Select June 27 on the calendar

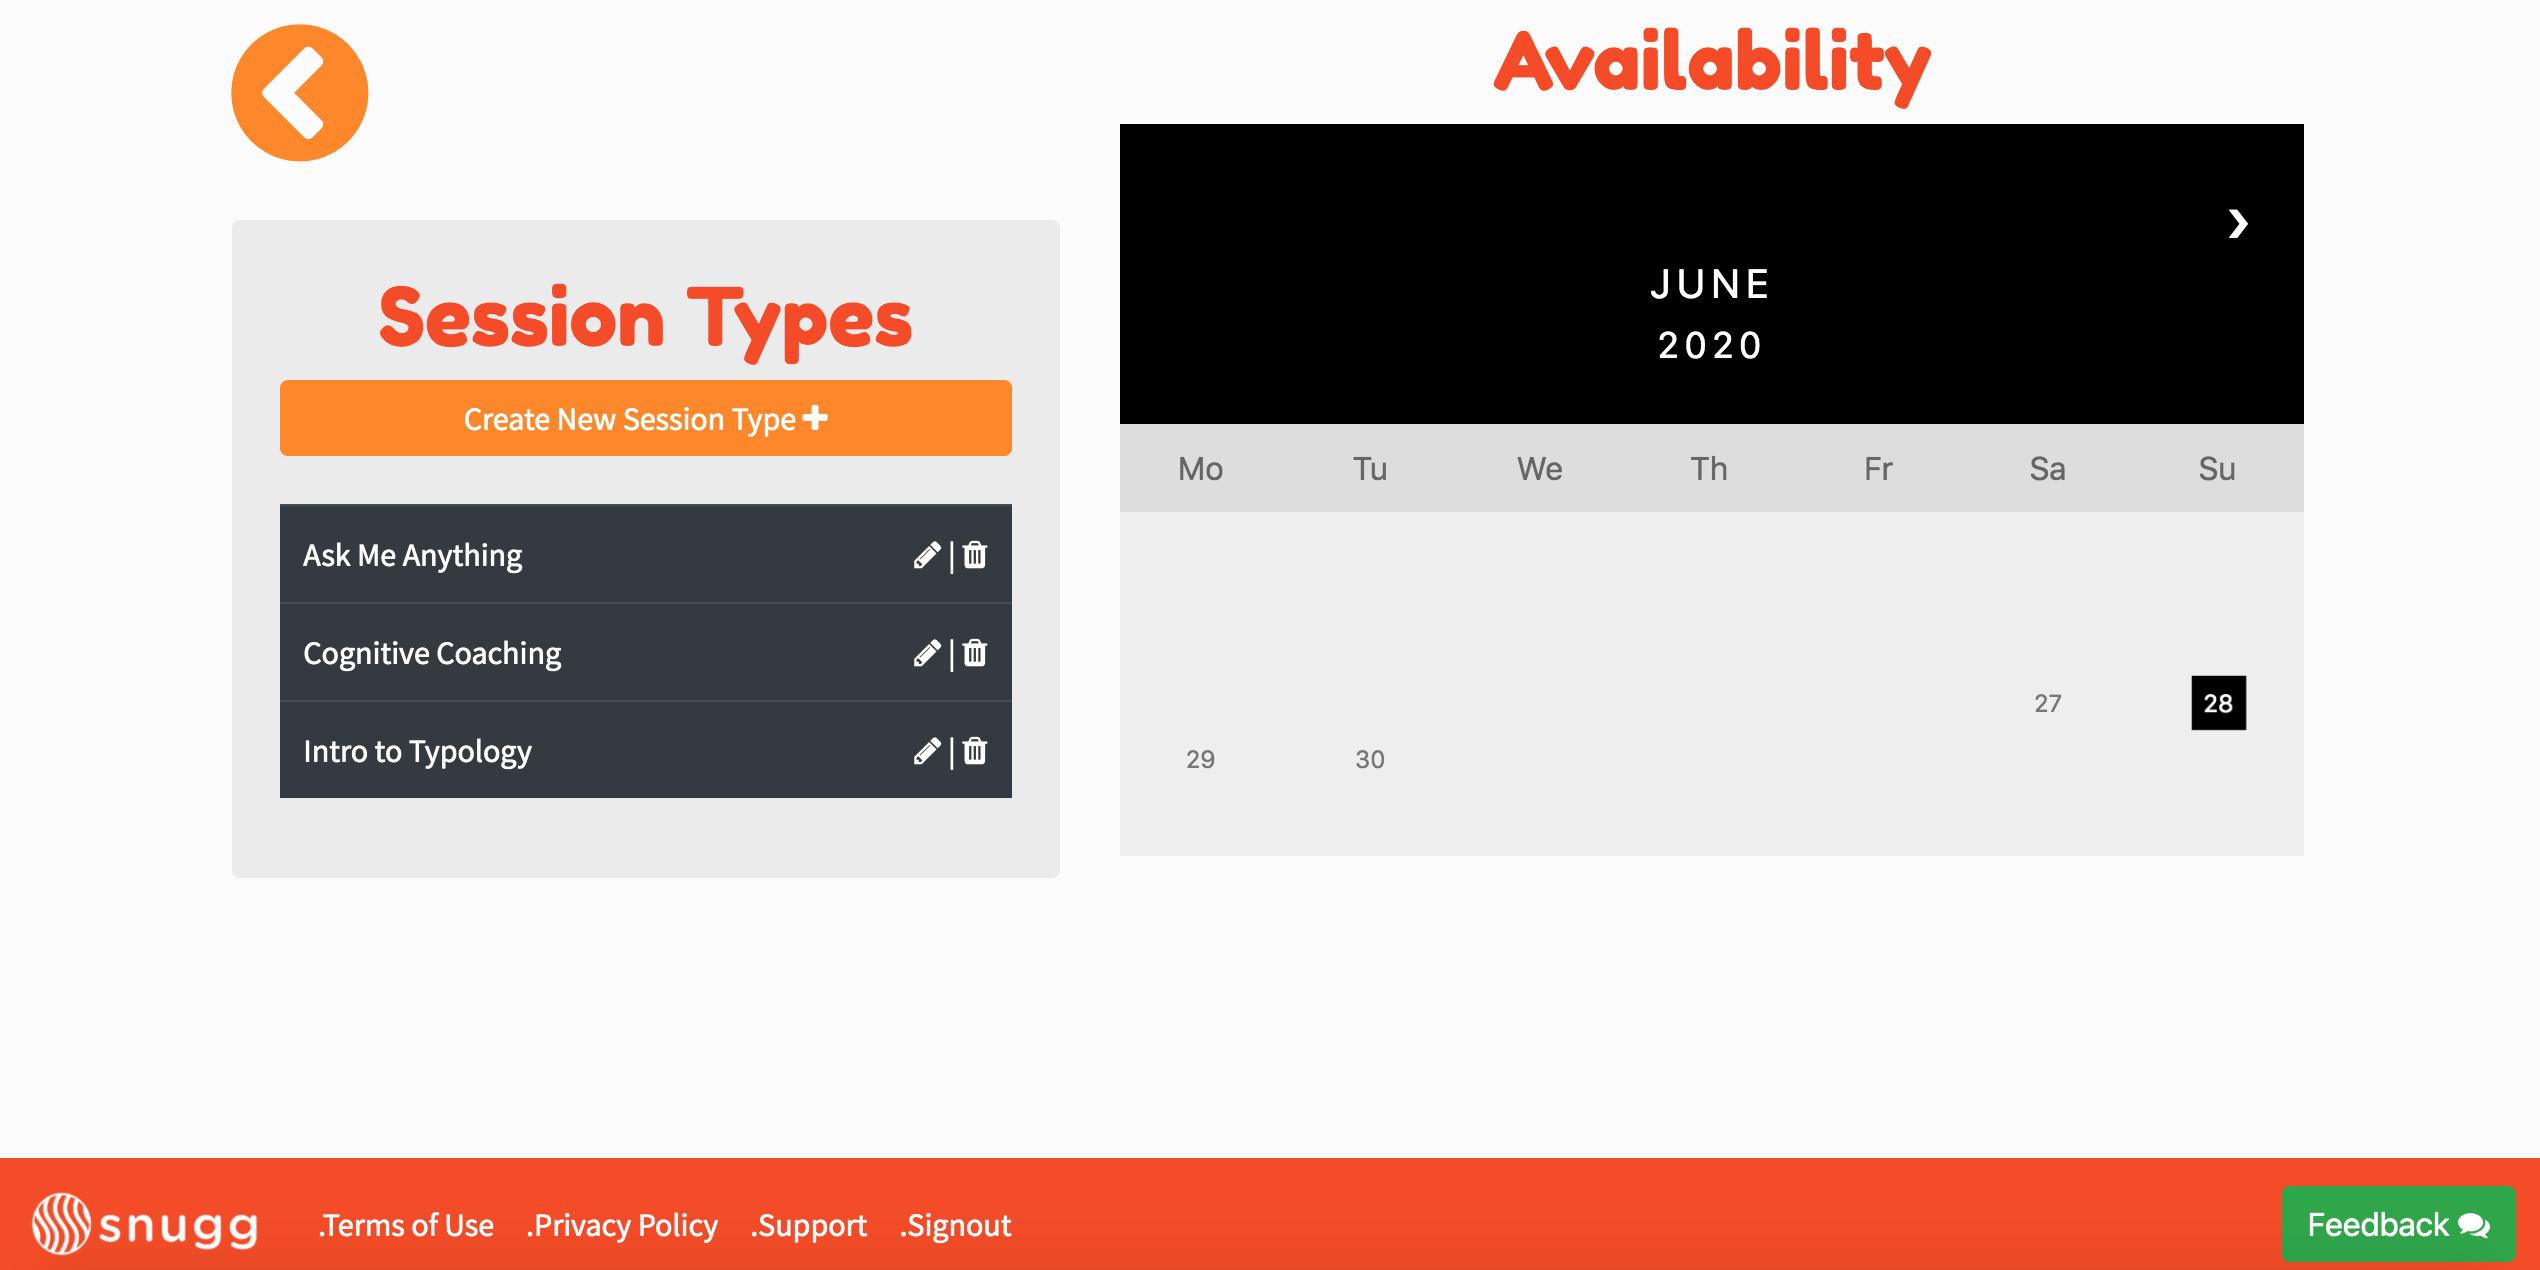coord(2047,703)
